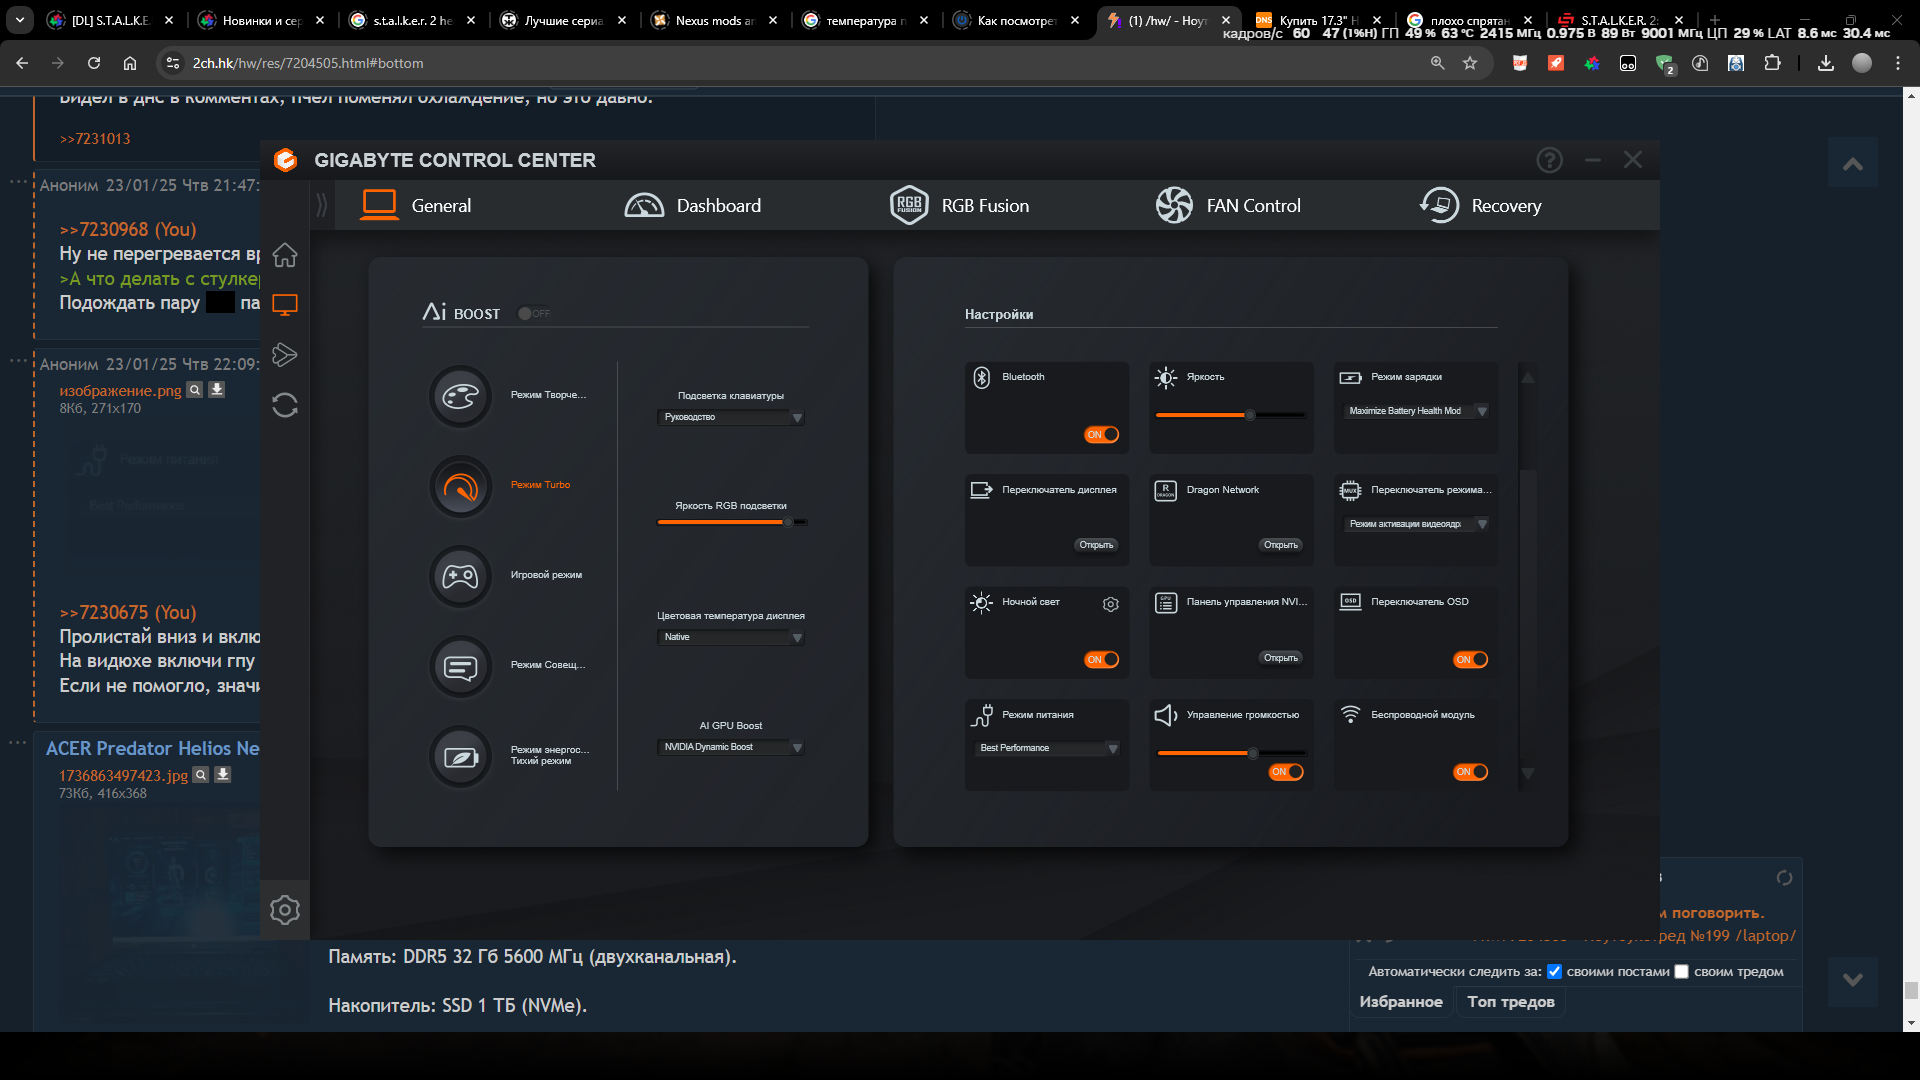The height and width of the screenshot is (1080, 1920).
Task: Switch to the General tab
Action: pos(417,205)
